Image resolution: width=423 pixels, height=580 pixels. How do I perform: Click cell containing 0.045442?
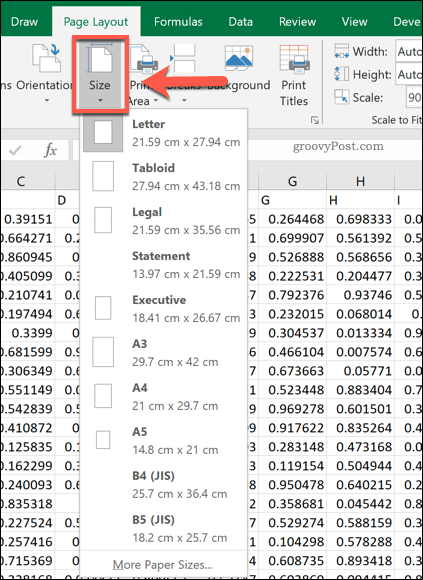361,503
